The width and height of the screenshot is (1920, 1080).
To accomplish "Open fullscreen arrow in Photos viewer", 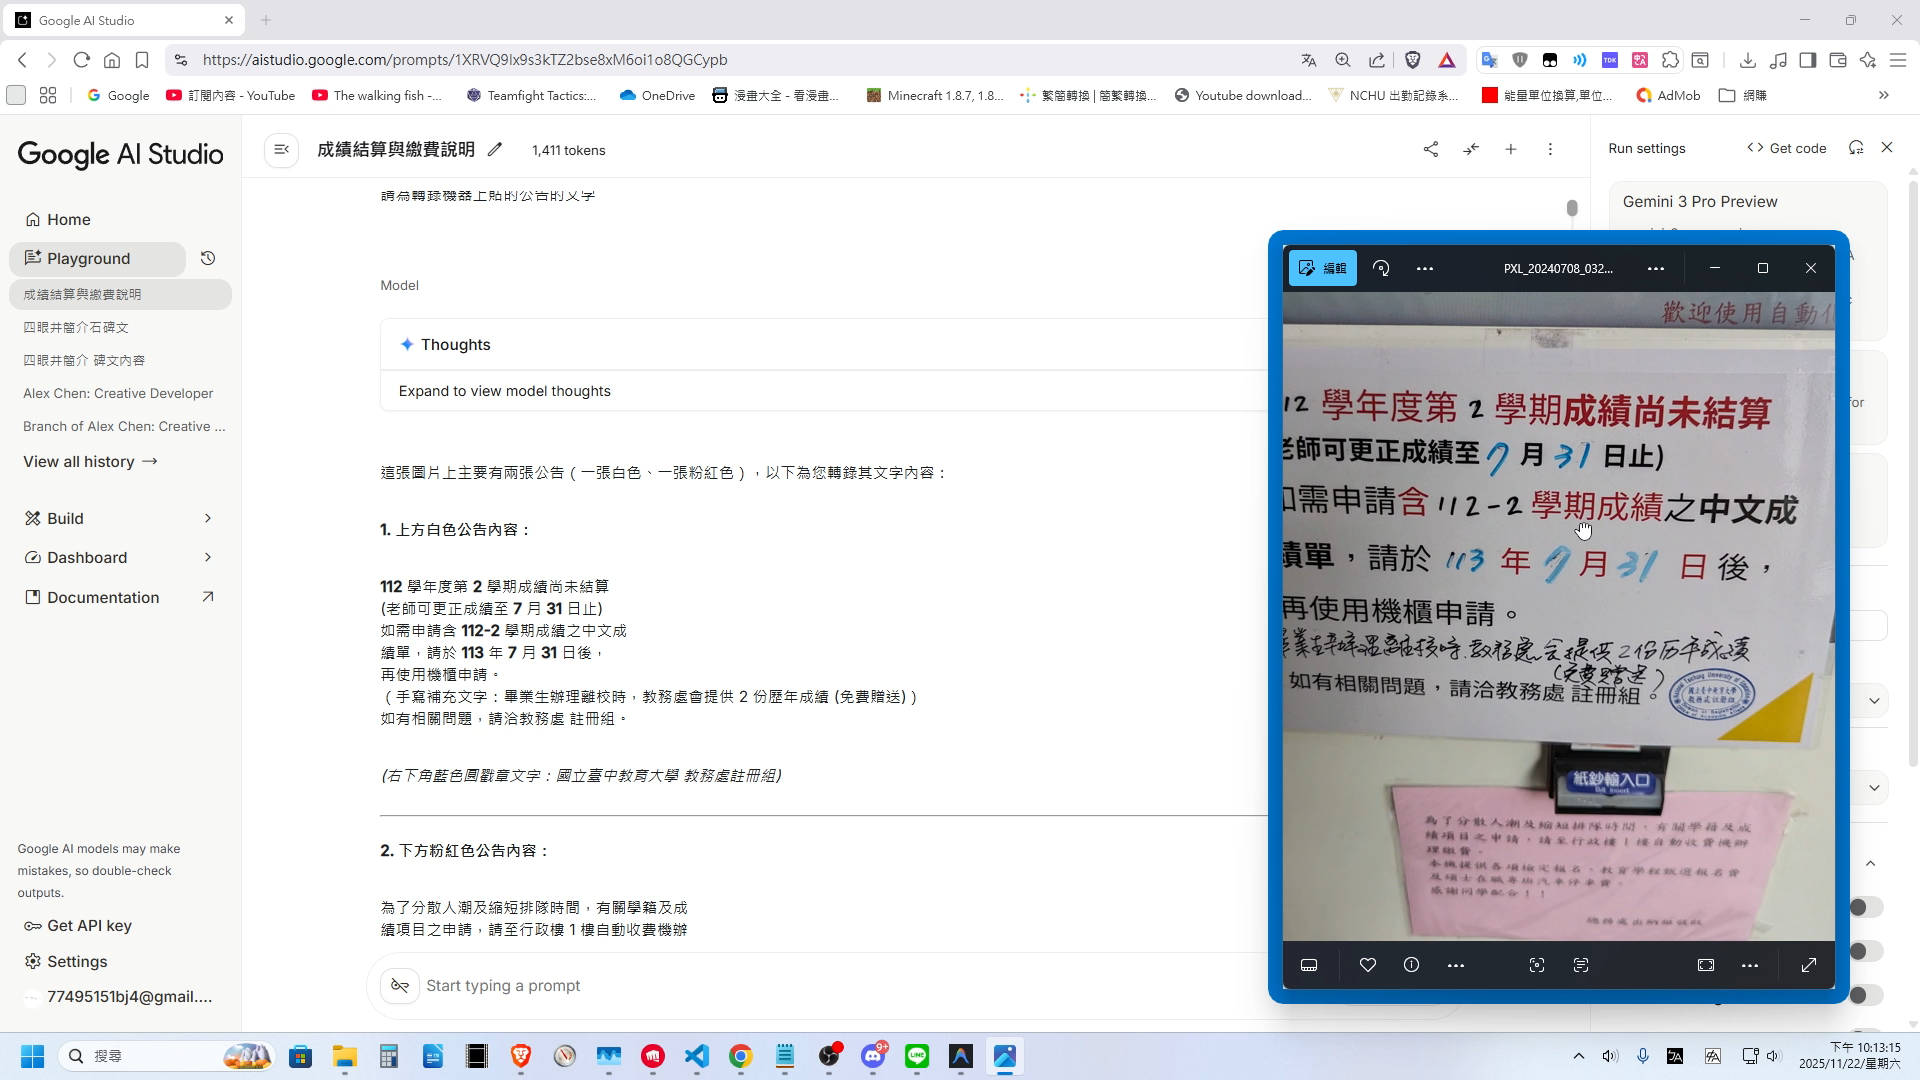I will 1809,965.
